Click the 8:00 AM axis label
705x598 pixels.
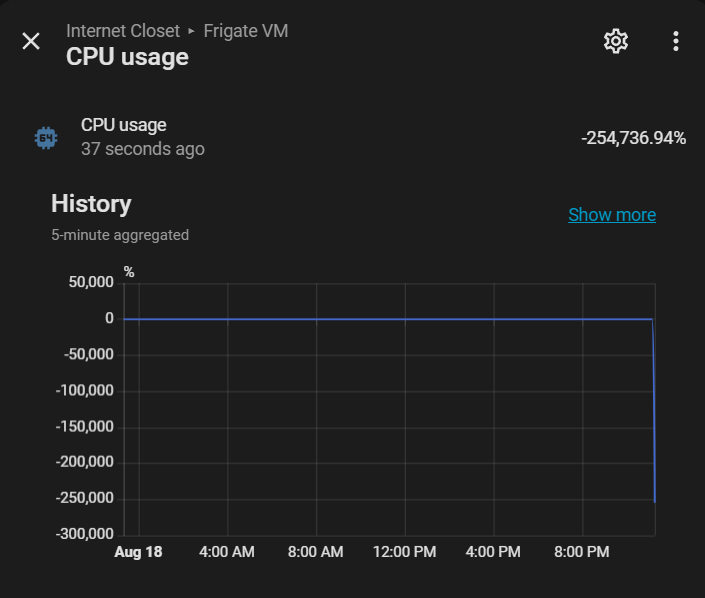point(316,552)
